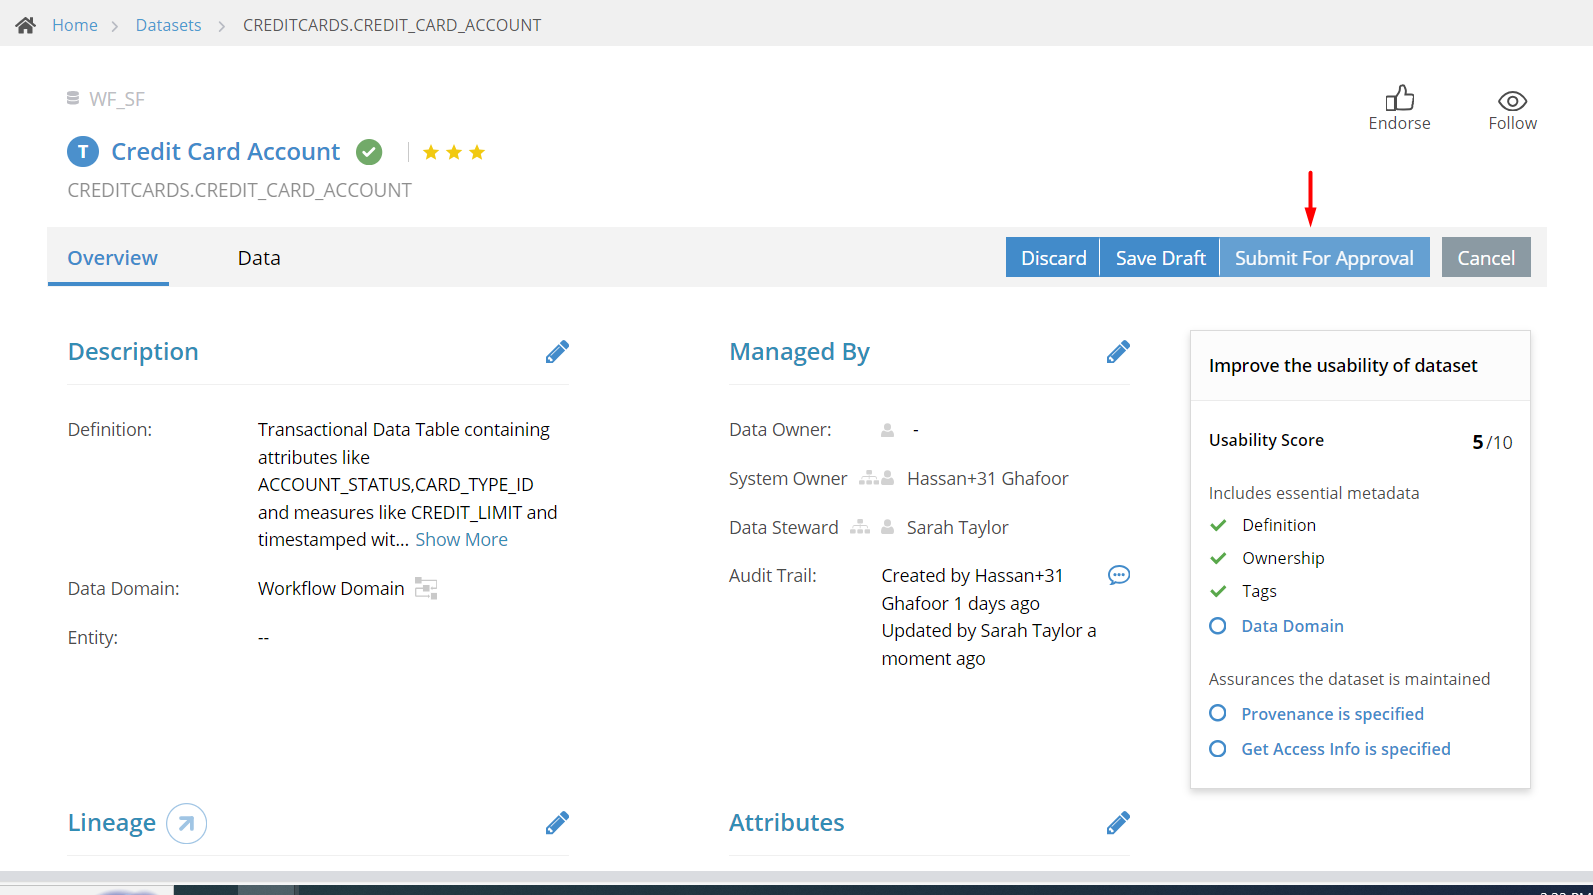Open Audit Trail comment bubble icon
The height and width of the screenshot is (895, 1593).
click(1119, 575)
